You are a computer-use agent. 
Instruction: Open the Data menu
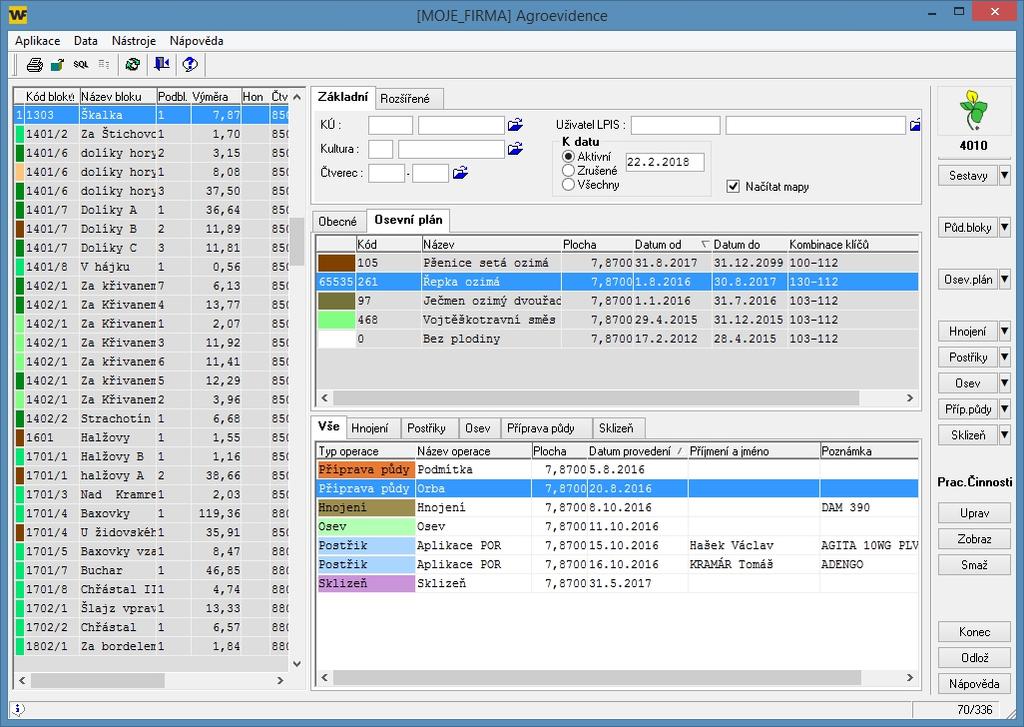[86, 40]
